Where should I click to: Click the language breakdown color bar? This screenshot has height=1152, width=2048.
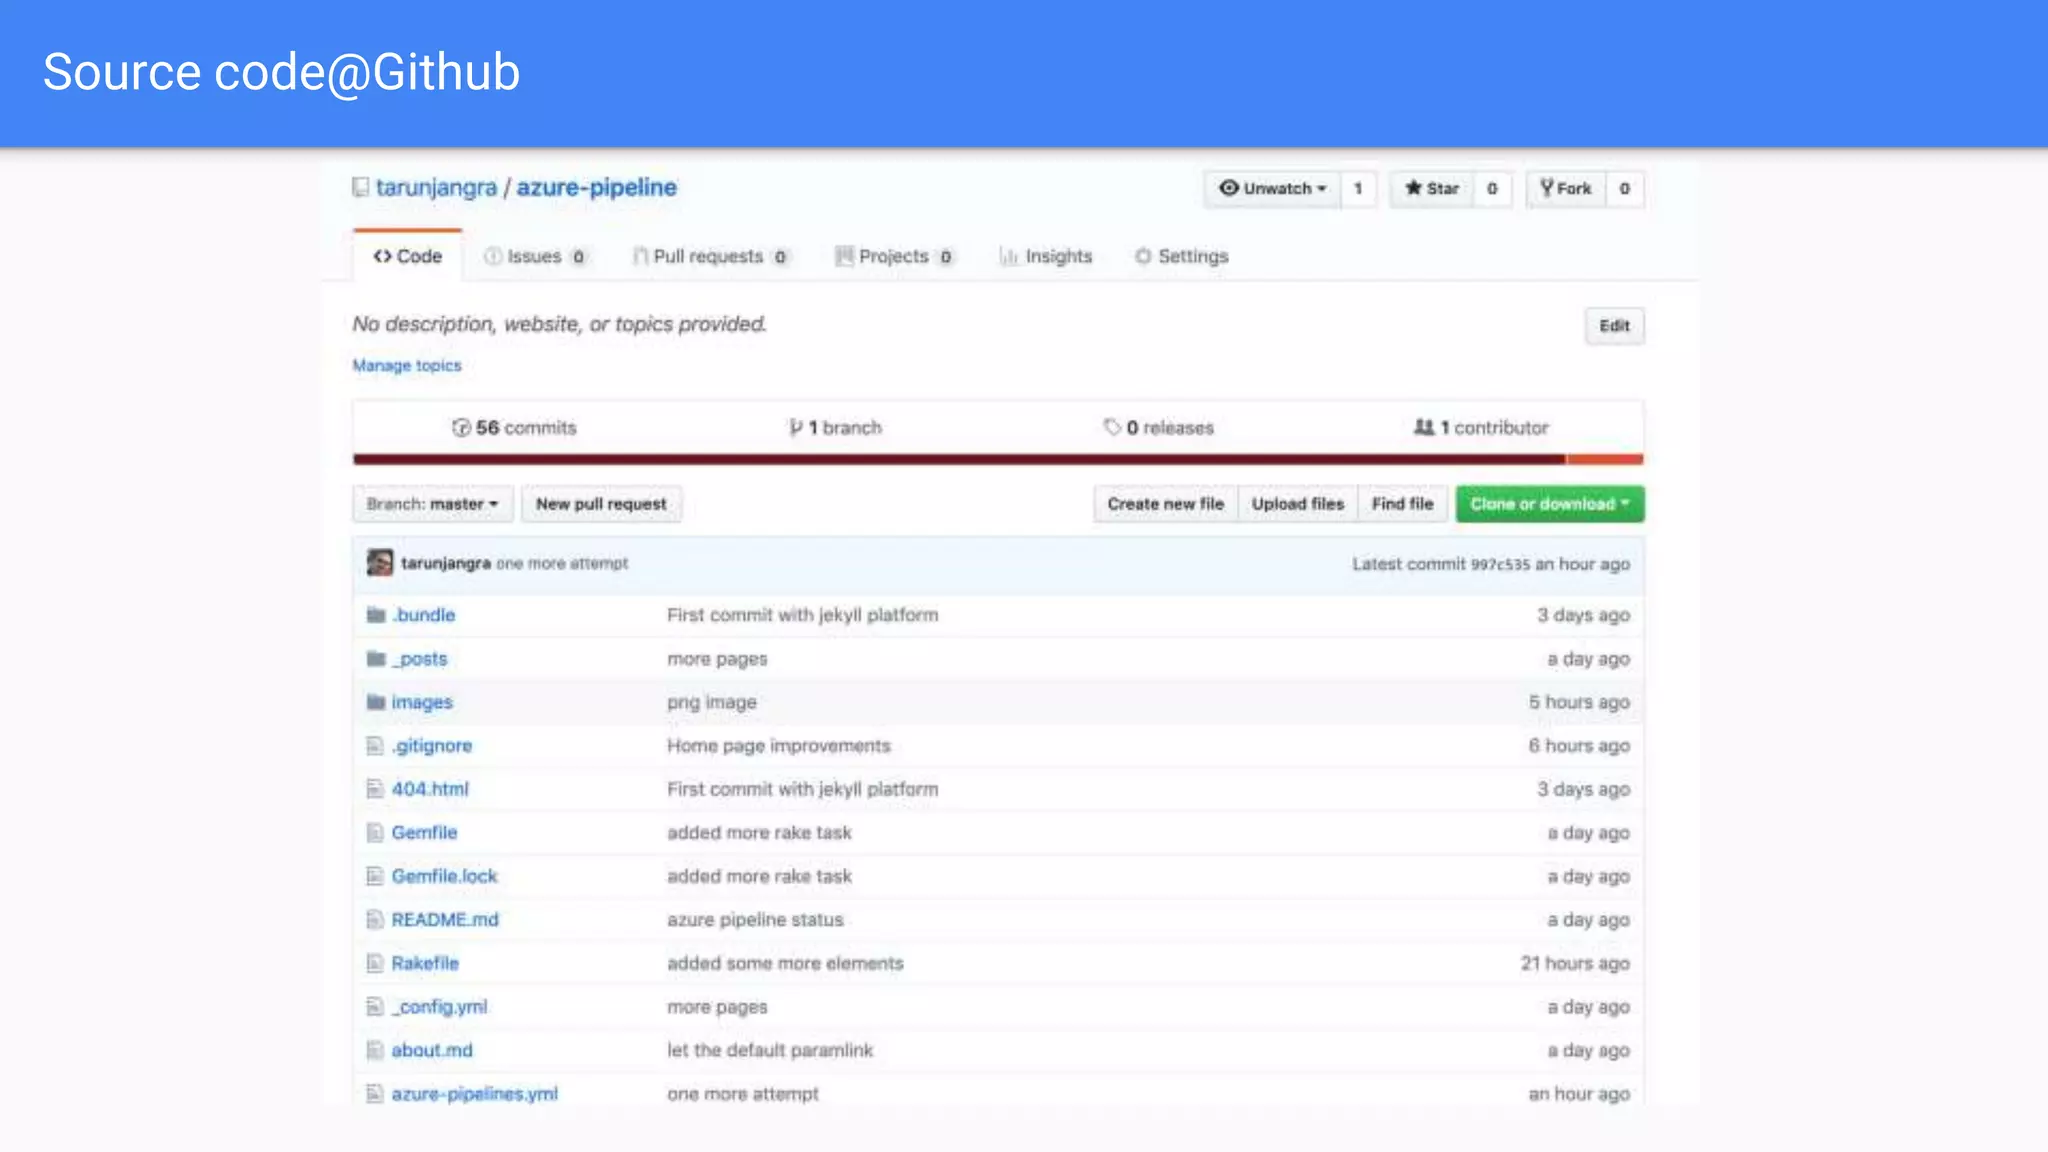[998, 459]
